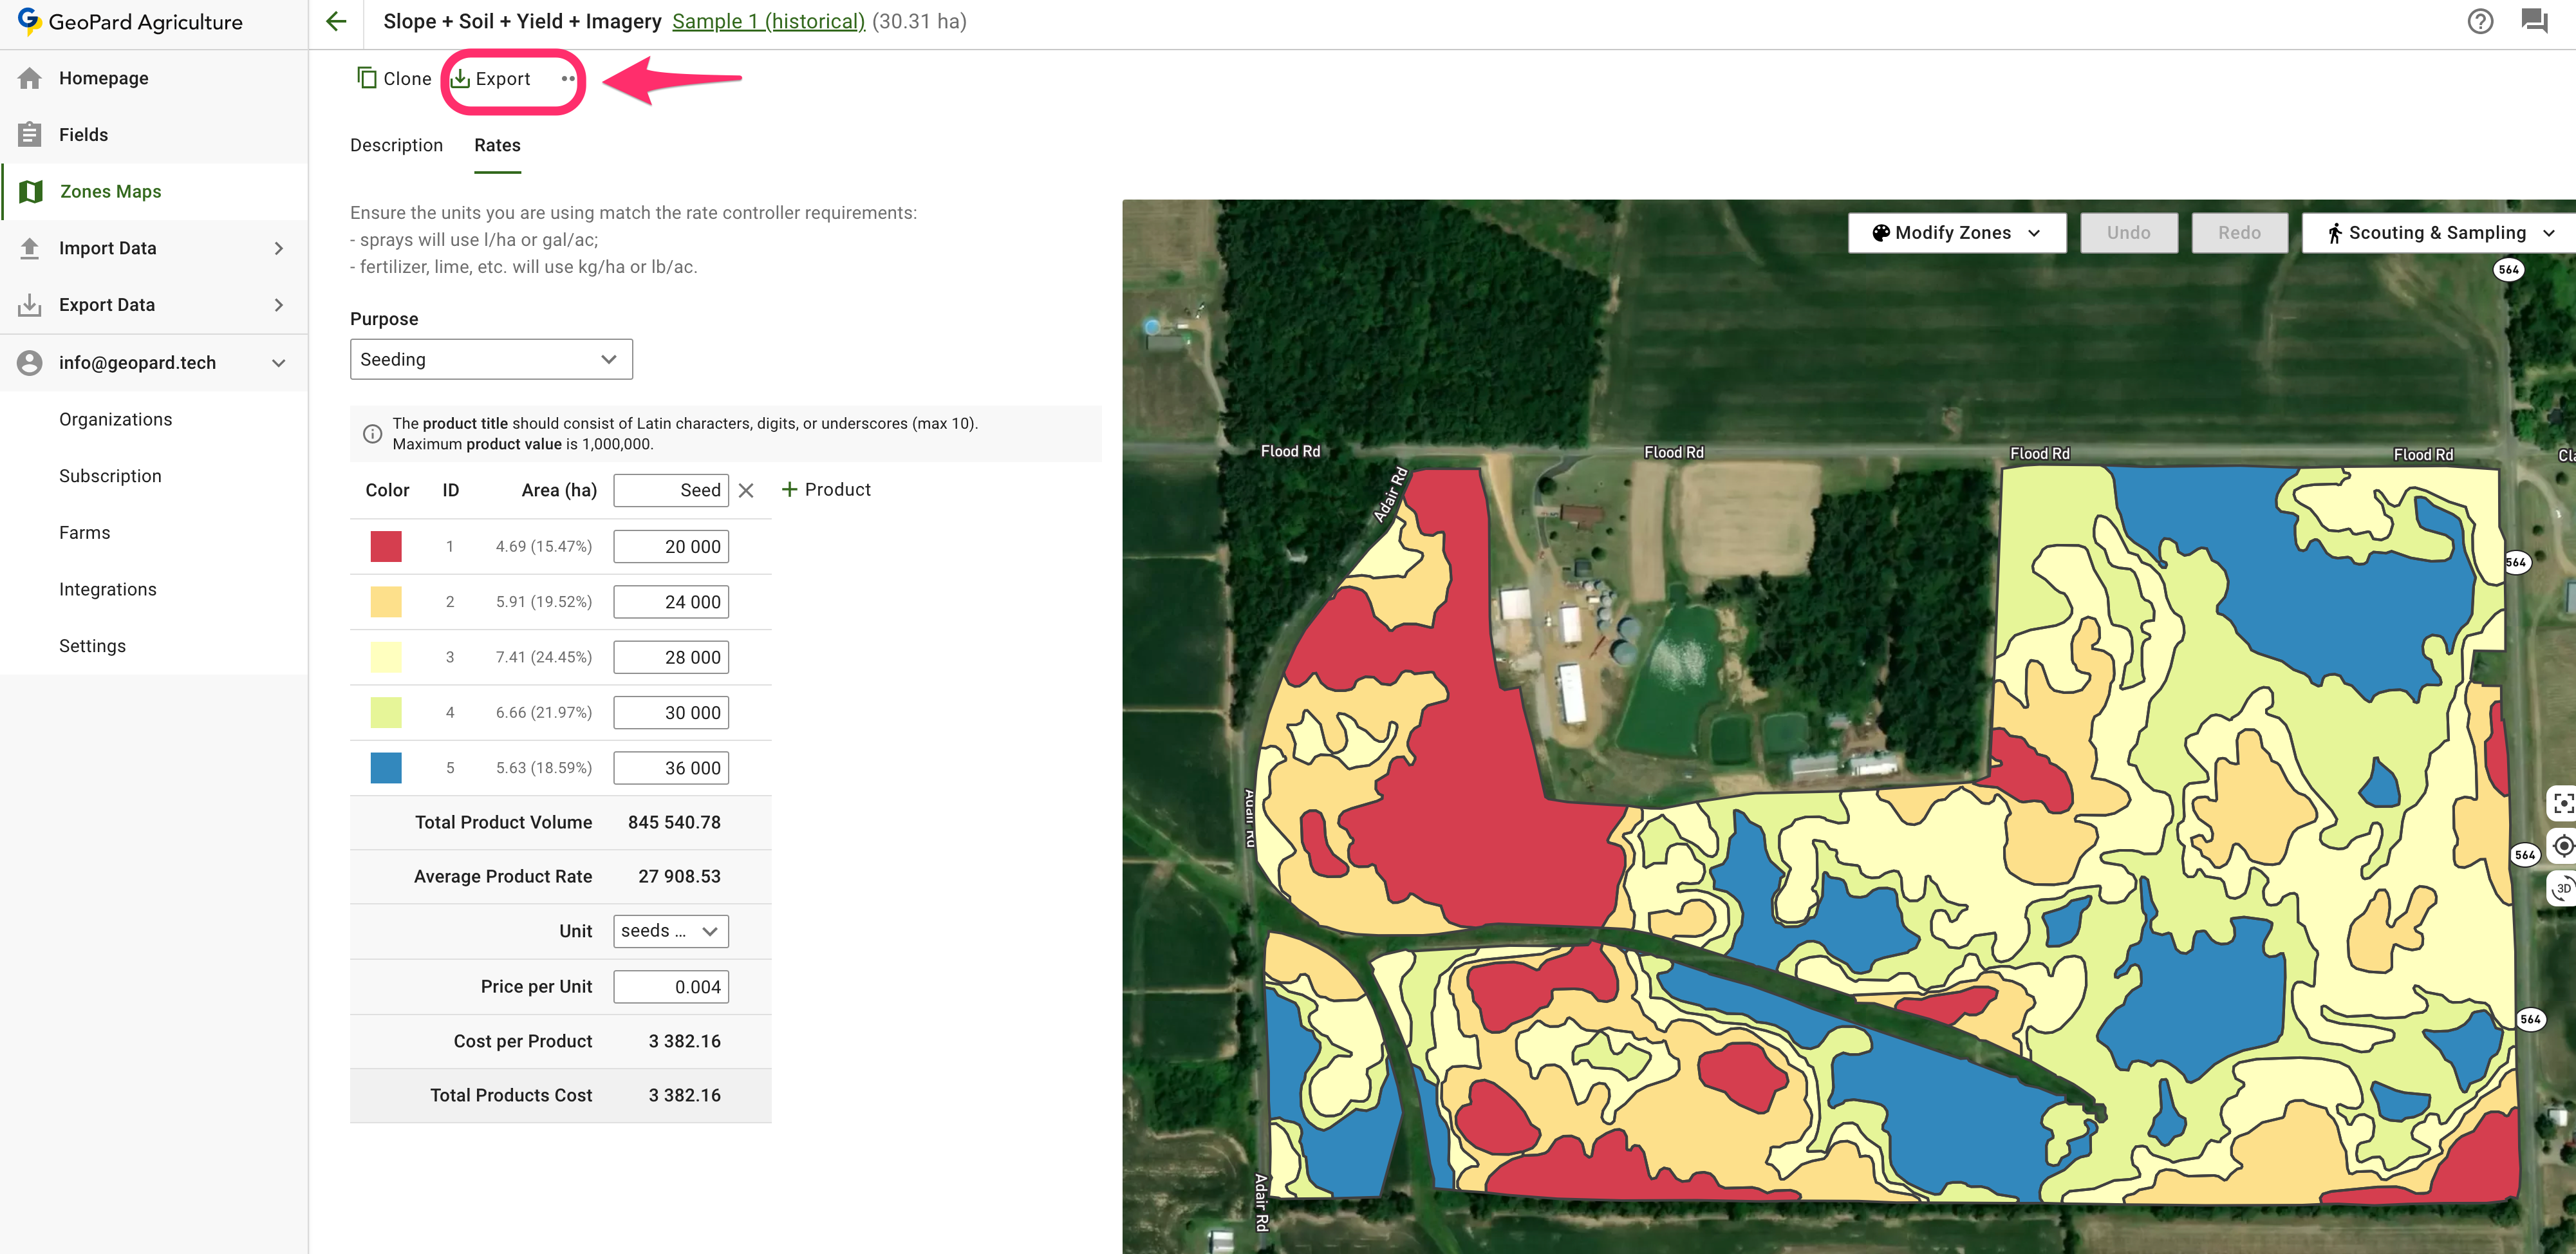
Task: Expand the Modify Zones dropdown
Action: coord(1956,233)
